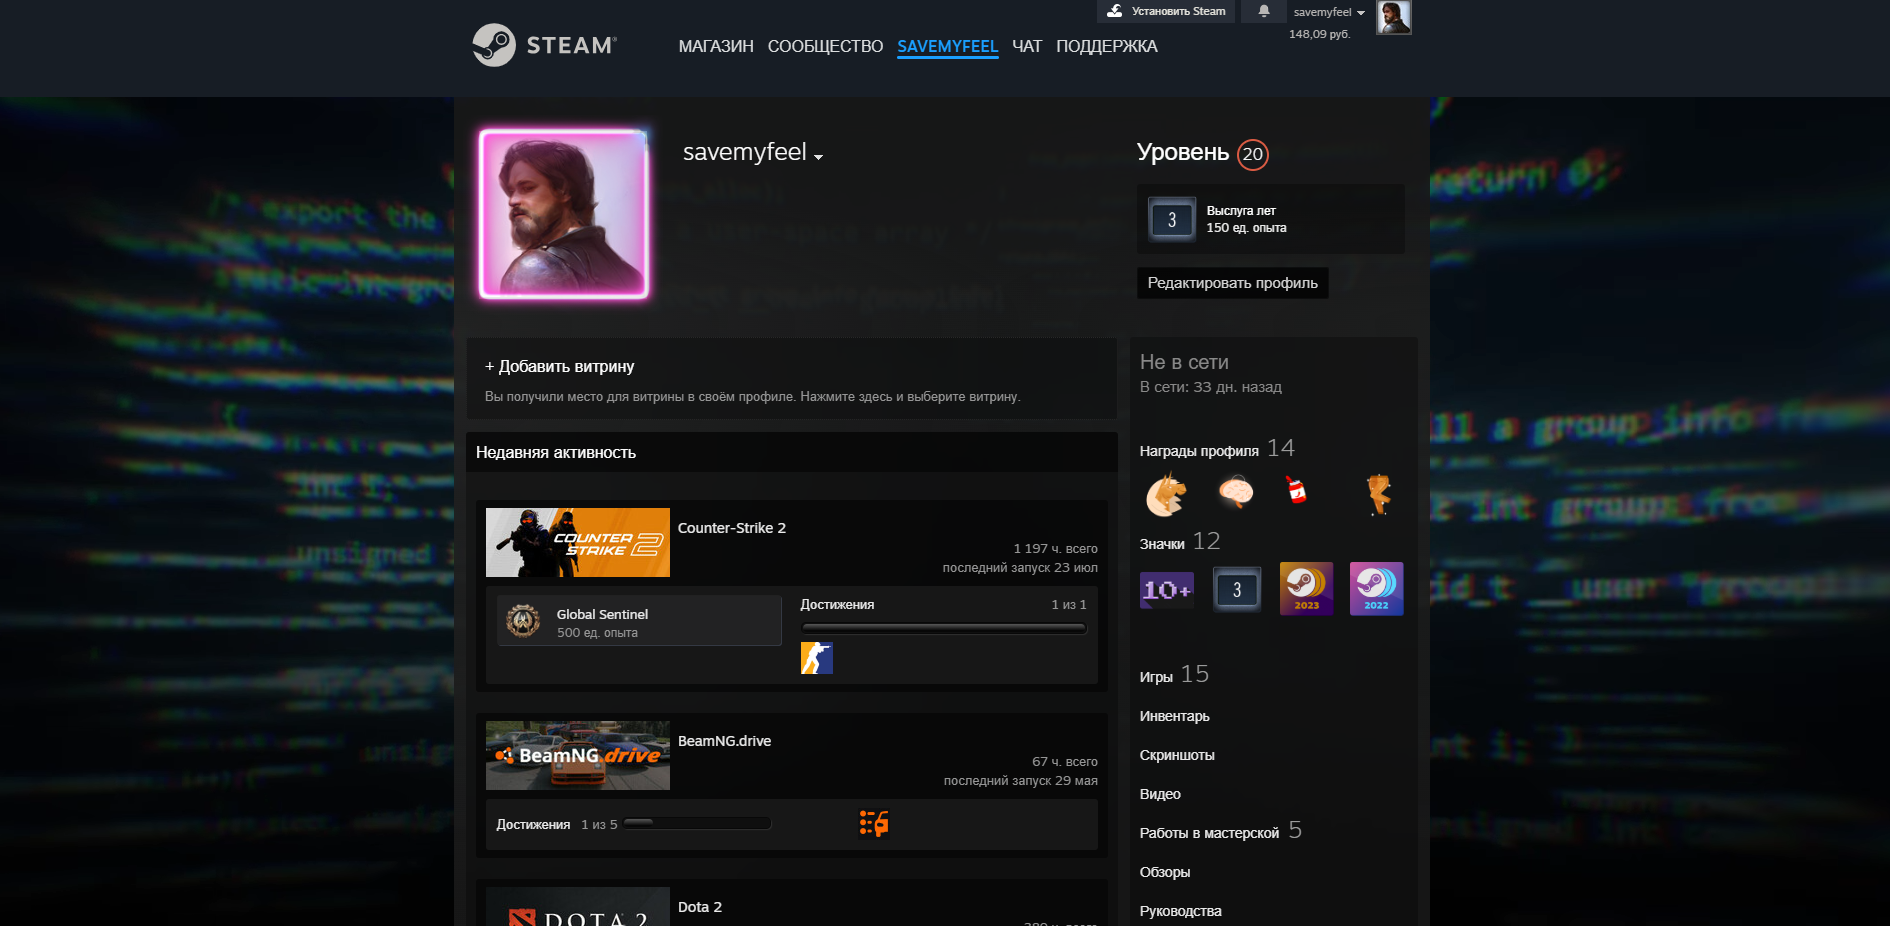View the fox profile award icon

point(1166,494)
